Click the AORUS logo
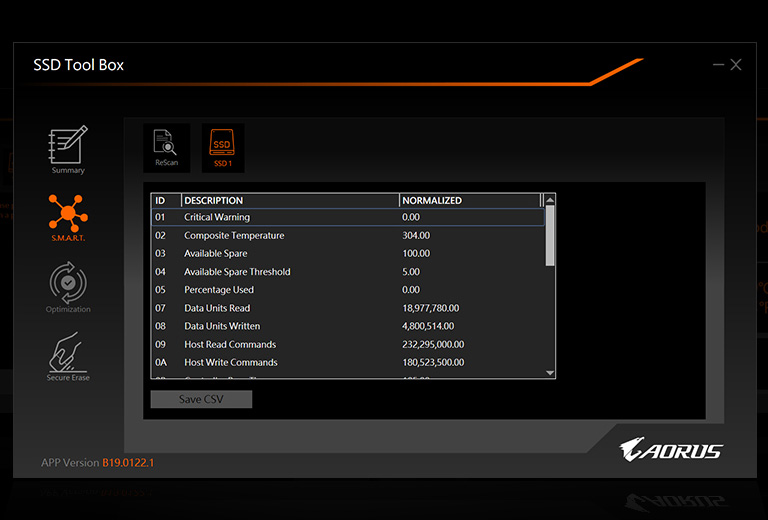This screenshot has height=520, width=768. [670, 449]
